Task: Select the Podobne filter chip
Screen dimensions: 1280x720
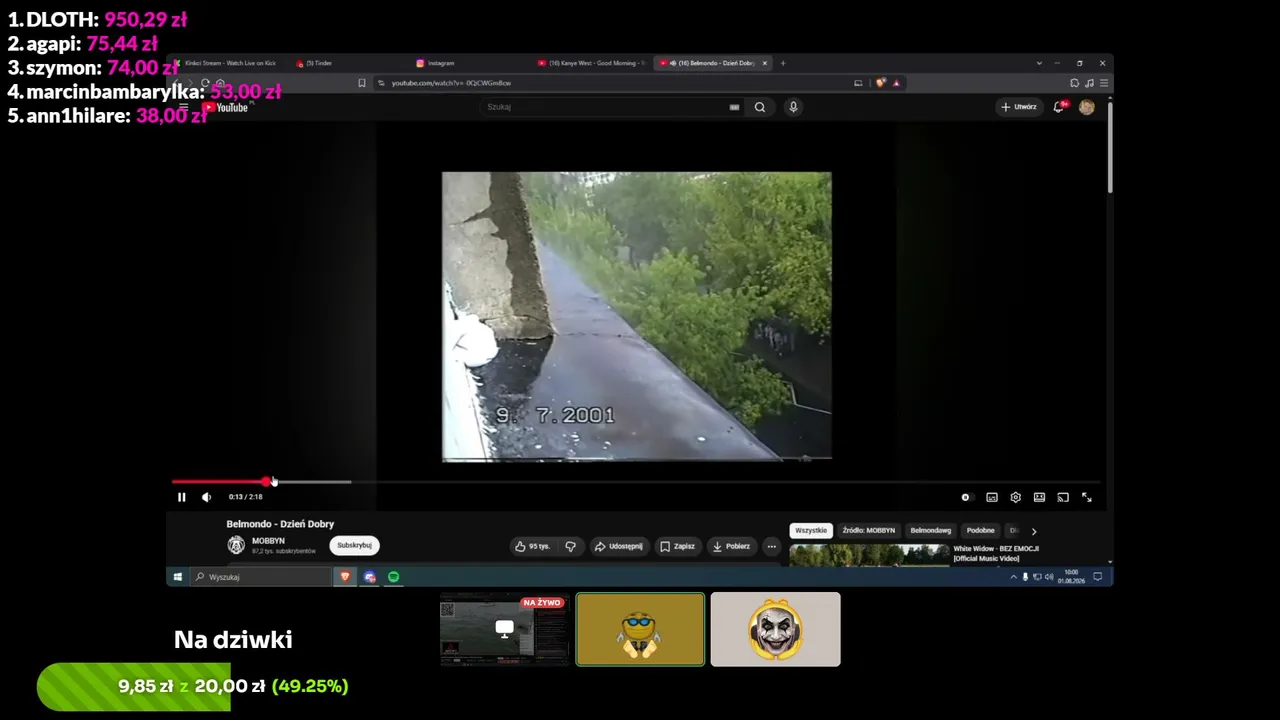Action: click(980, 530)
